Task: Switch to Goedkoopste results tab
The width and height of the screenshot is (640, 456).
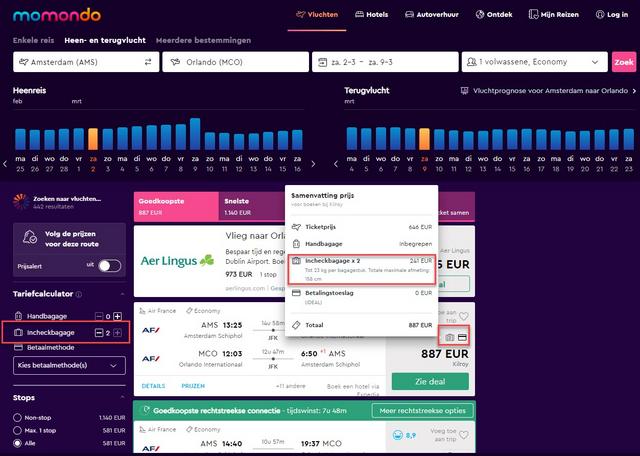Action: point(176,207)
